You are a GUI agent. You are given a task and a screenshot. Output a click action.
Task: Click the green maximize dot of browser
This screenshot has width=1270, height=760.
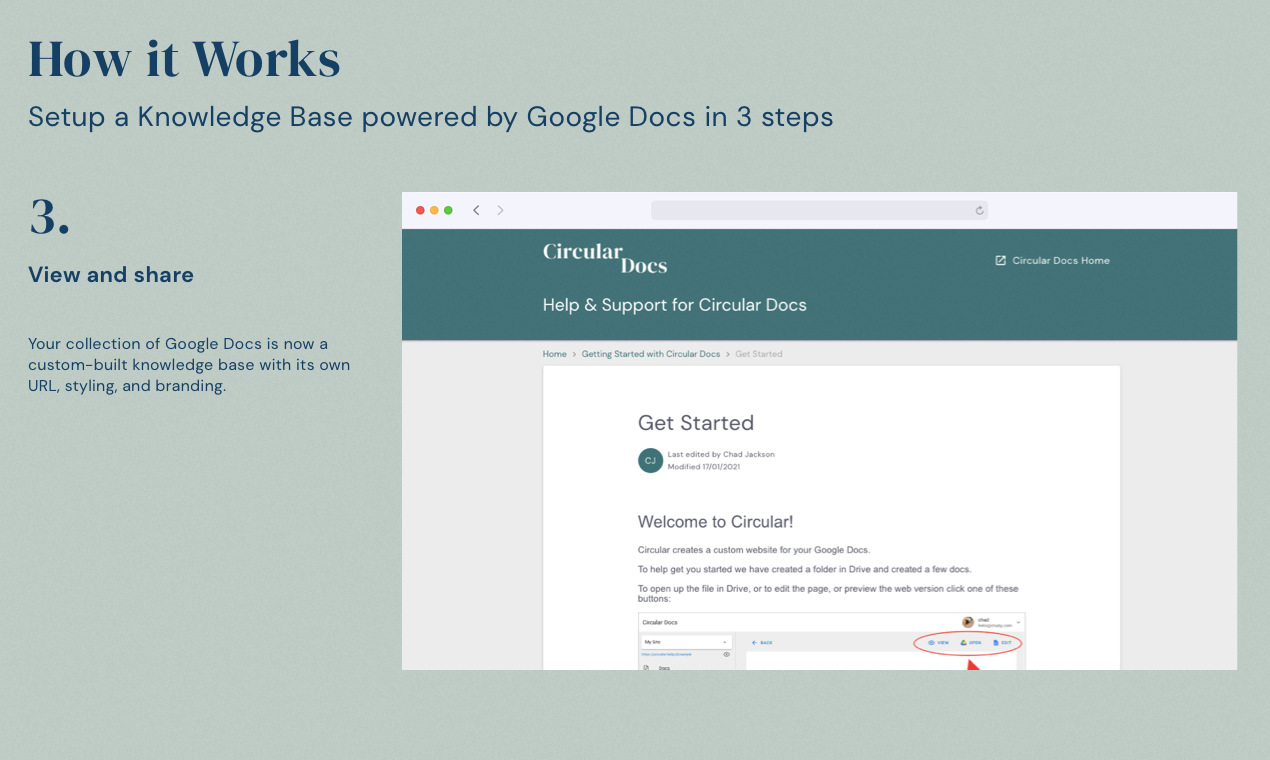(448, 210)
